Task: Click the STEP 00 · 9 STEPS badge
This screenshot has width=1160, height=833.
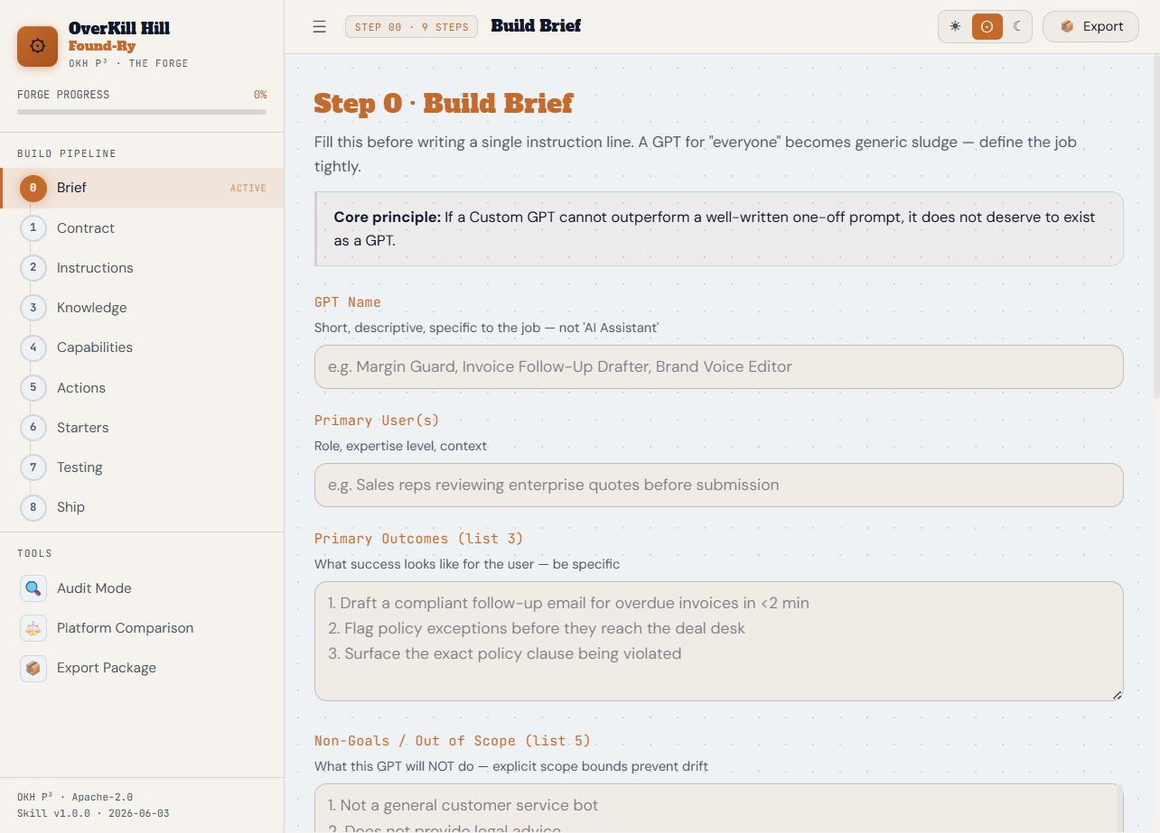Action: [411, 27]
